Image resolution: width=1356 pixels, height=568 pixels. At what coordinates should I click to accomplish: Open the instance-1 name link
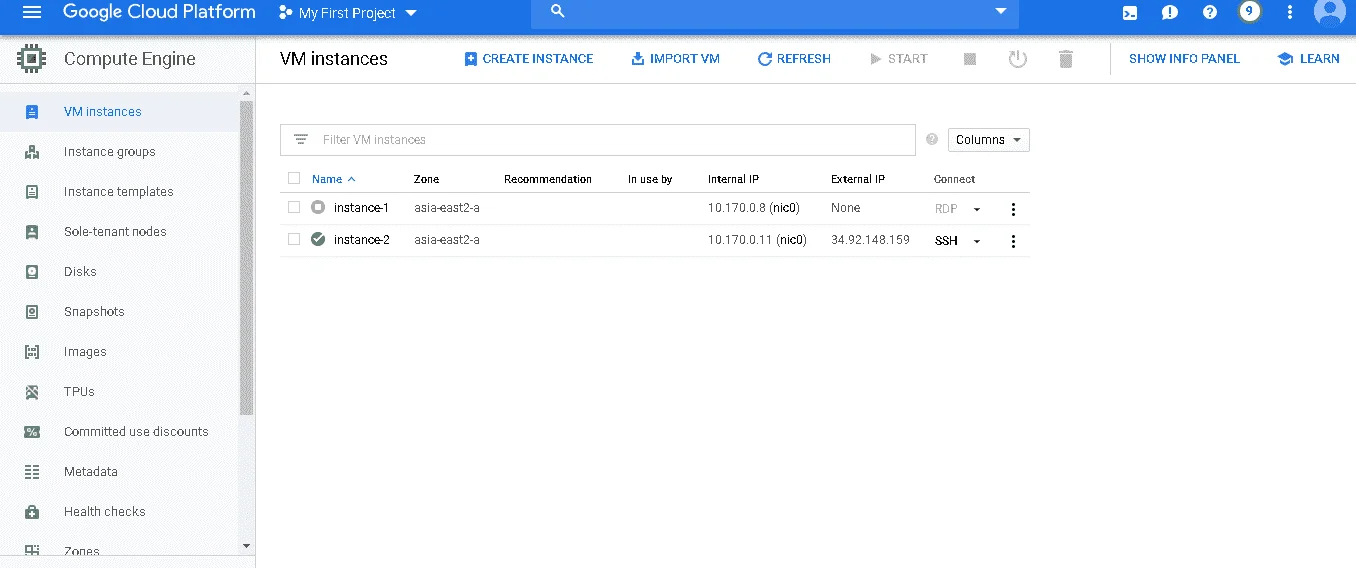361,208
